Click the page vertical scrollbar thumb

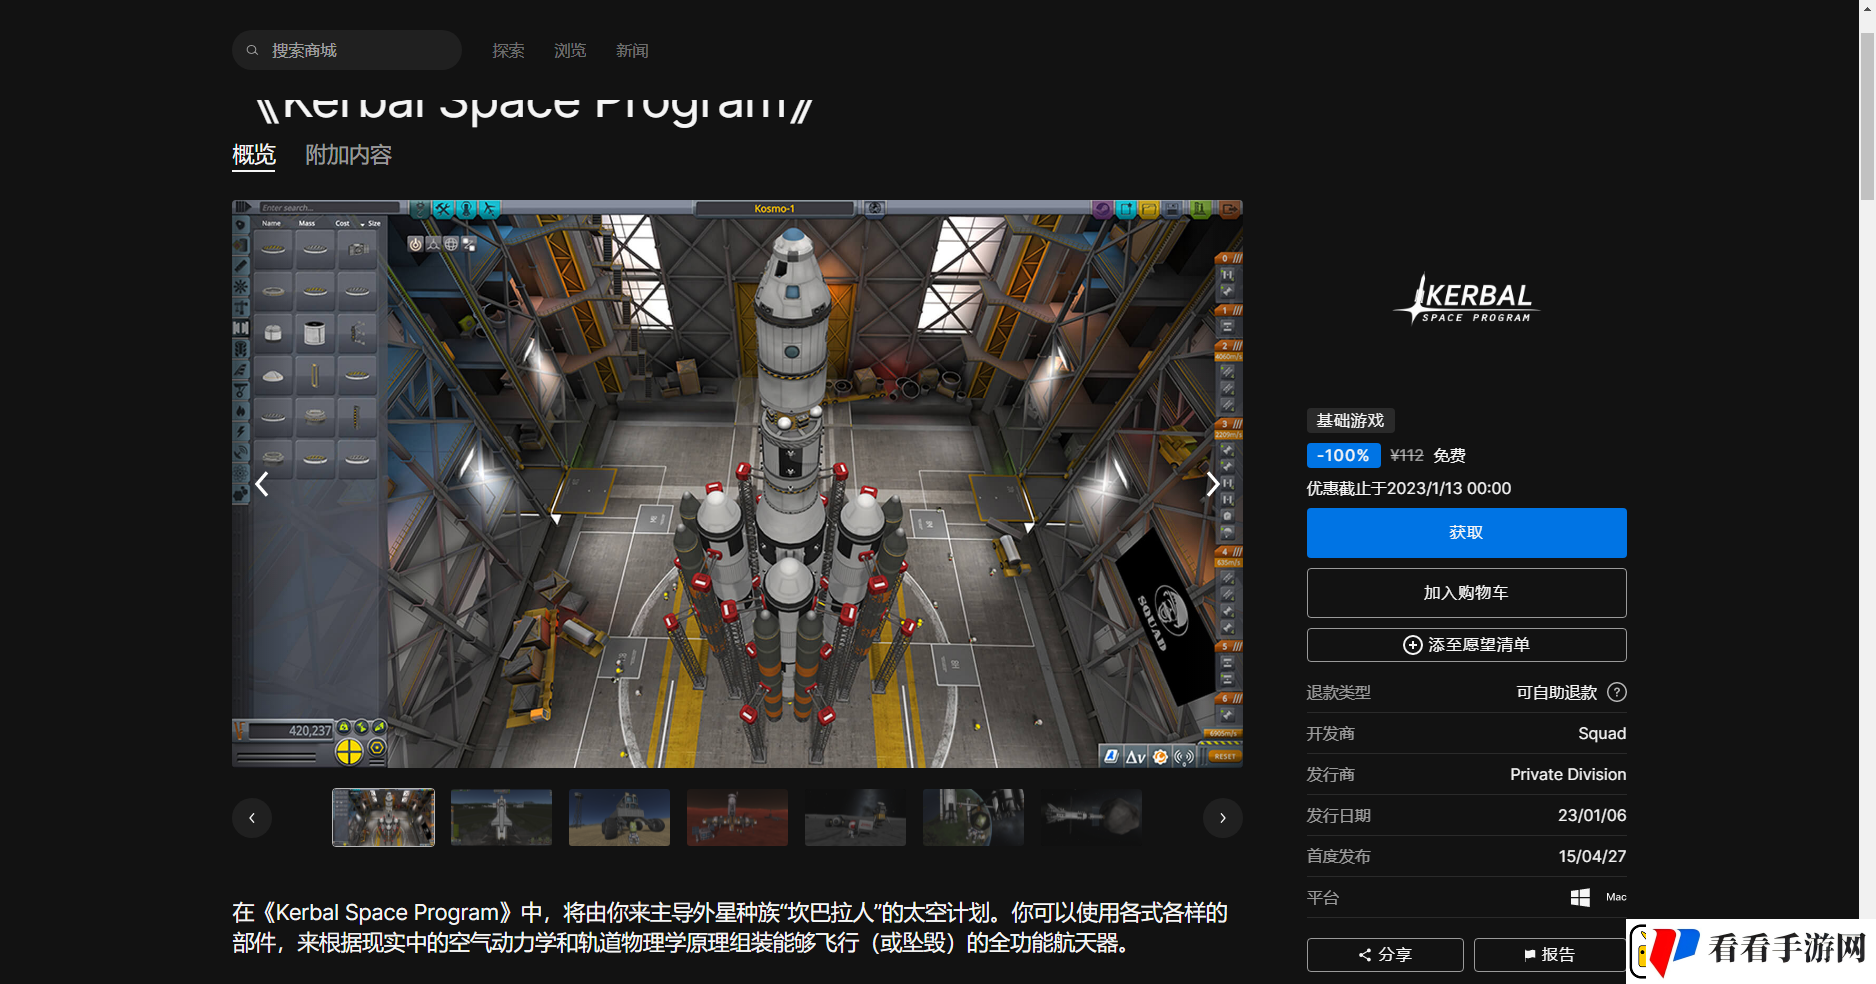(1867, 115)
